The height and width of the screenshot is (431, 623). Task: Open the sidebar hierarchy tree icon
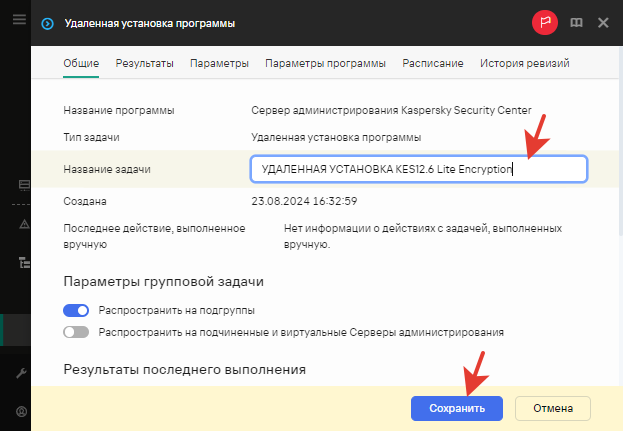coord(24,262)
